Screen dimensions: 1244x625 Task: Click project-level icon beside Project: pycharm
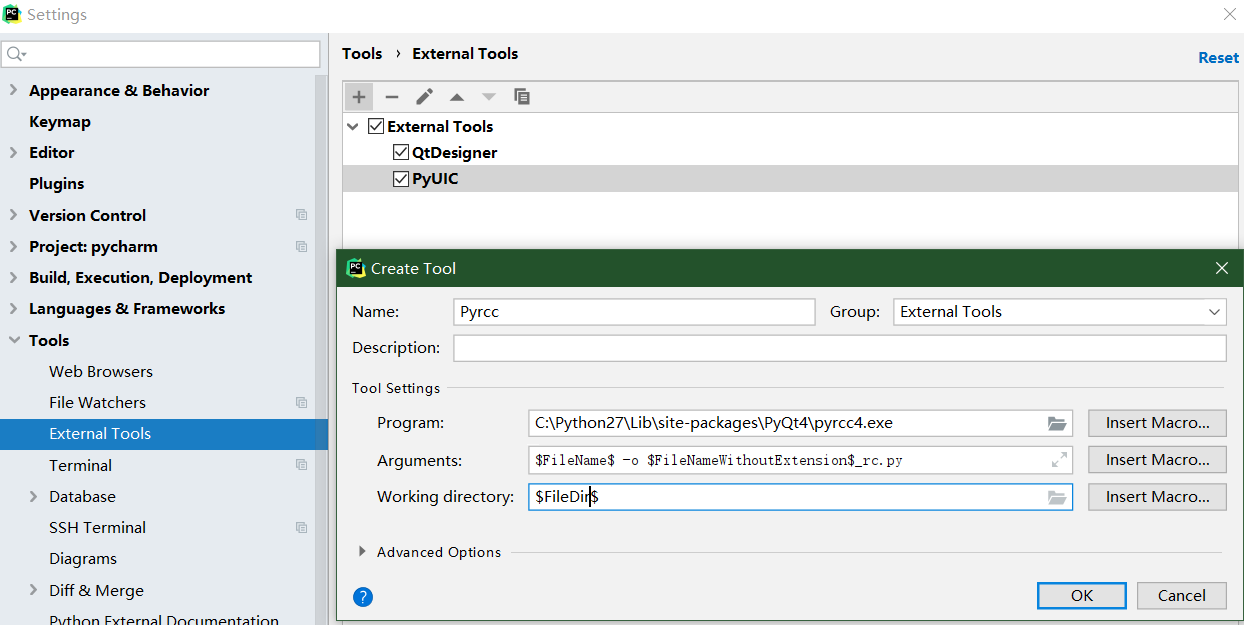pos(301,246)
